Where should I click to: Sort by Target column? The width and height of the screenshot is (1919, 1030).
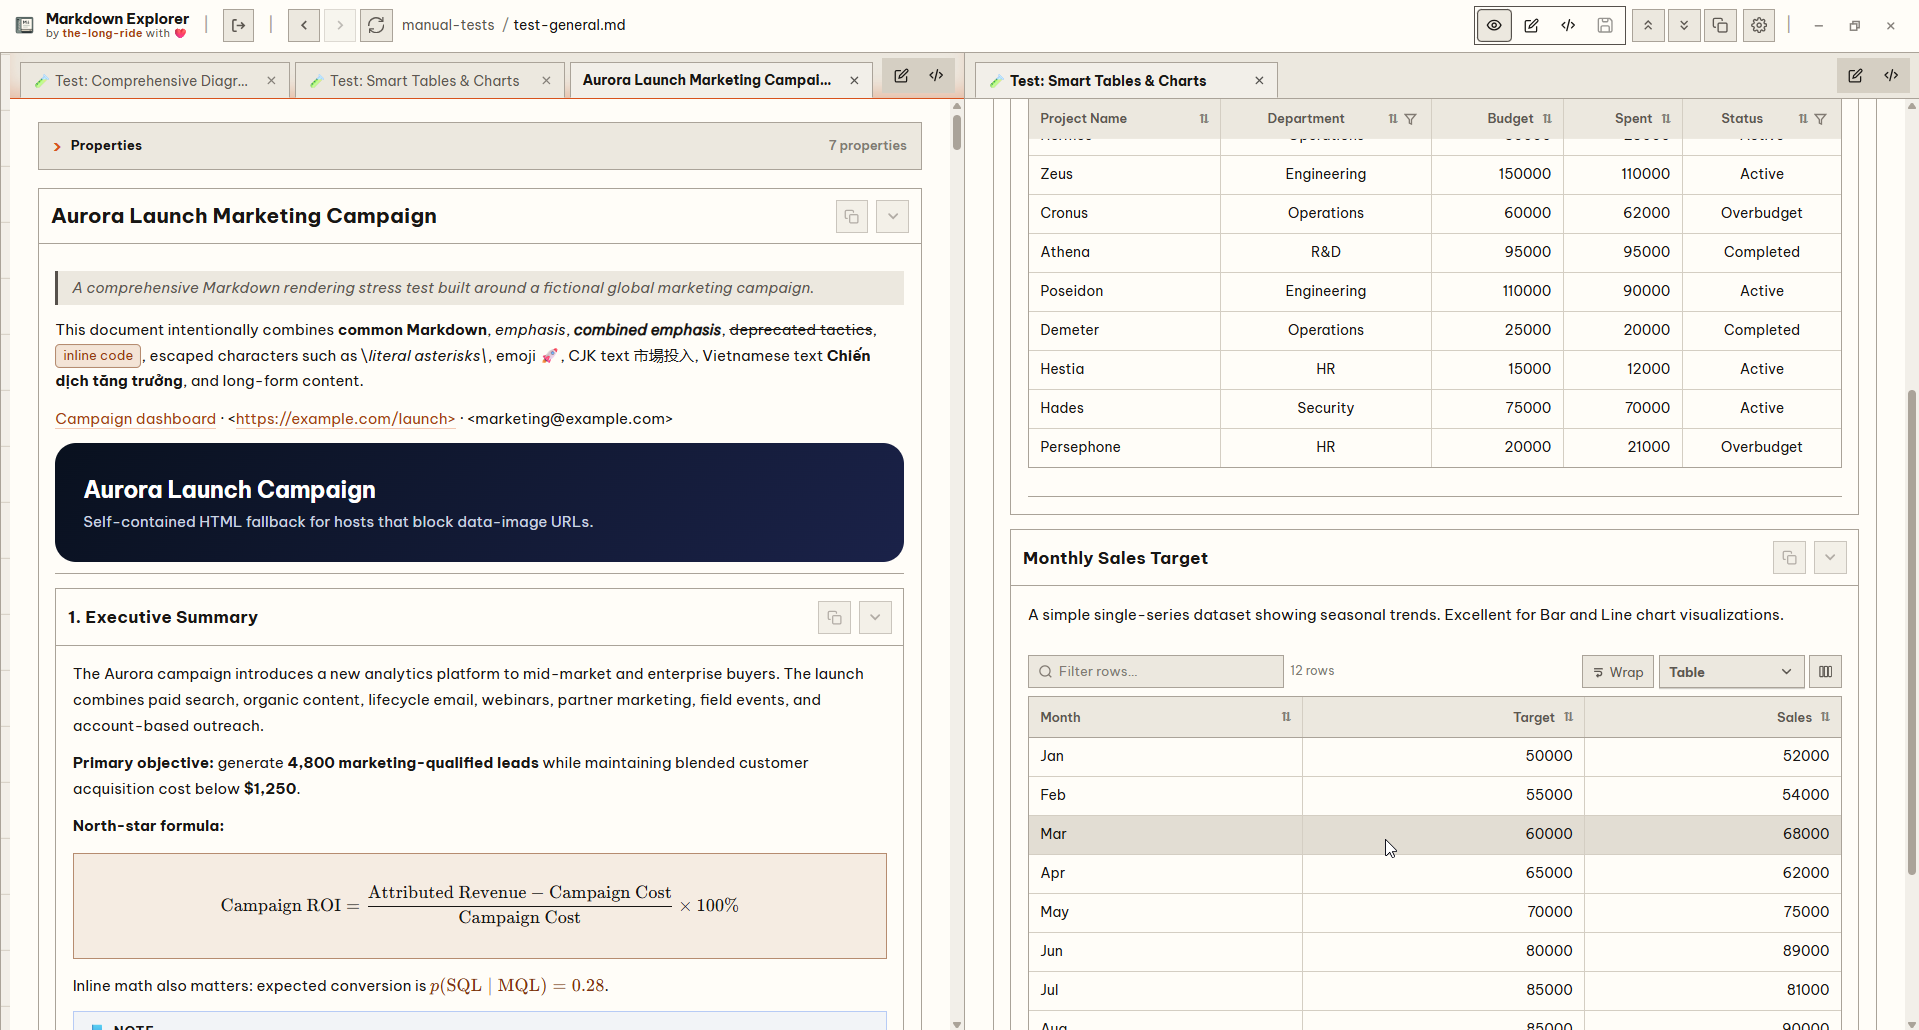[x=1568, y=717]
